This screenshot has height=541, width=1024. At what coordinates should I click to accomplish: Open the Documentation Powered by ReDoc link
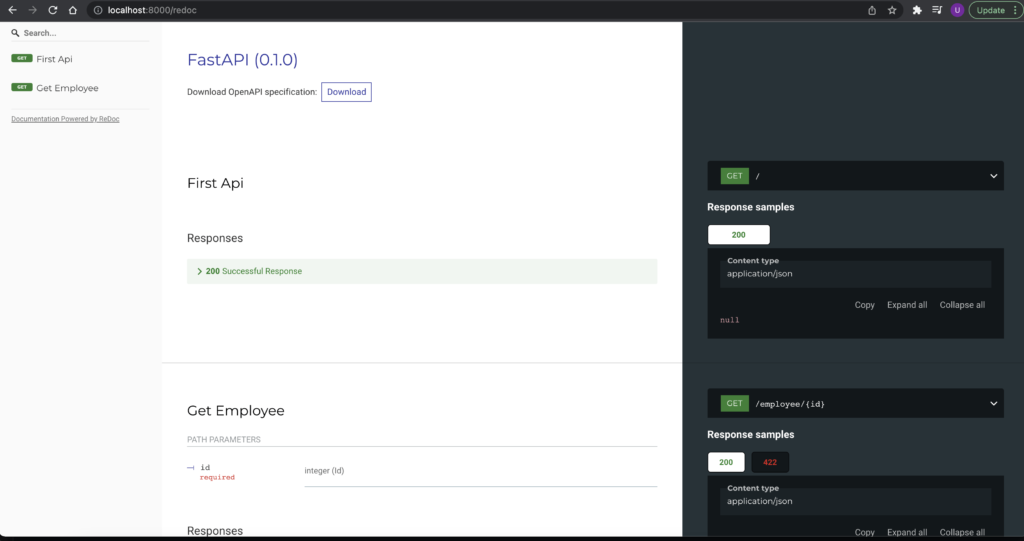[x=65, y=119]
